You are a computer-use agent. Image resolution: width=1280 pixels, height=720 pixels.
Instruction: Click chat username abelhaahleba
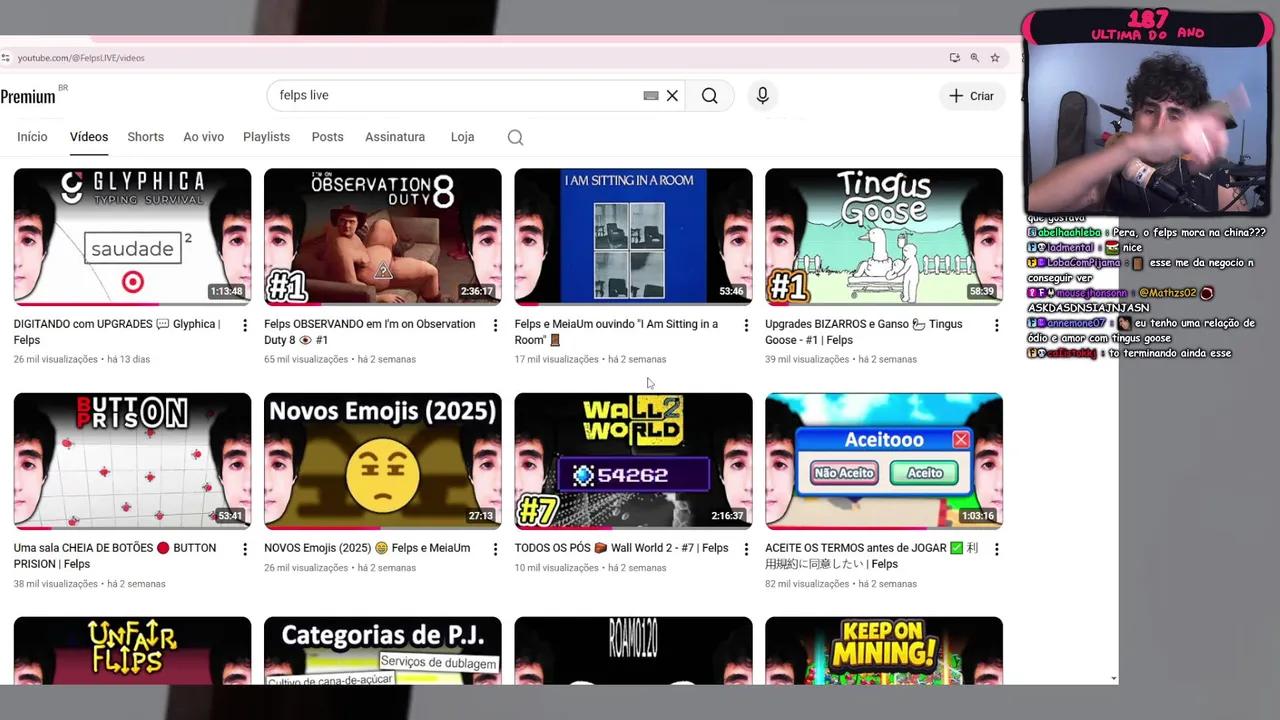(1070, 233)
